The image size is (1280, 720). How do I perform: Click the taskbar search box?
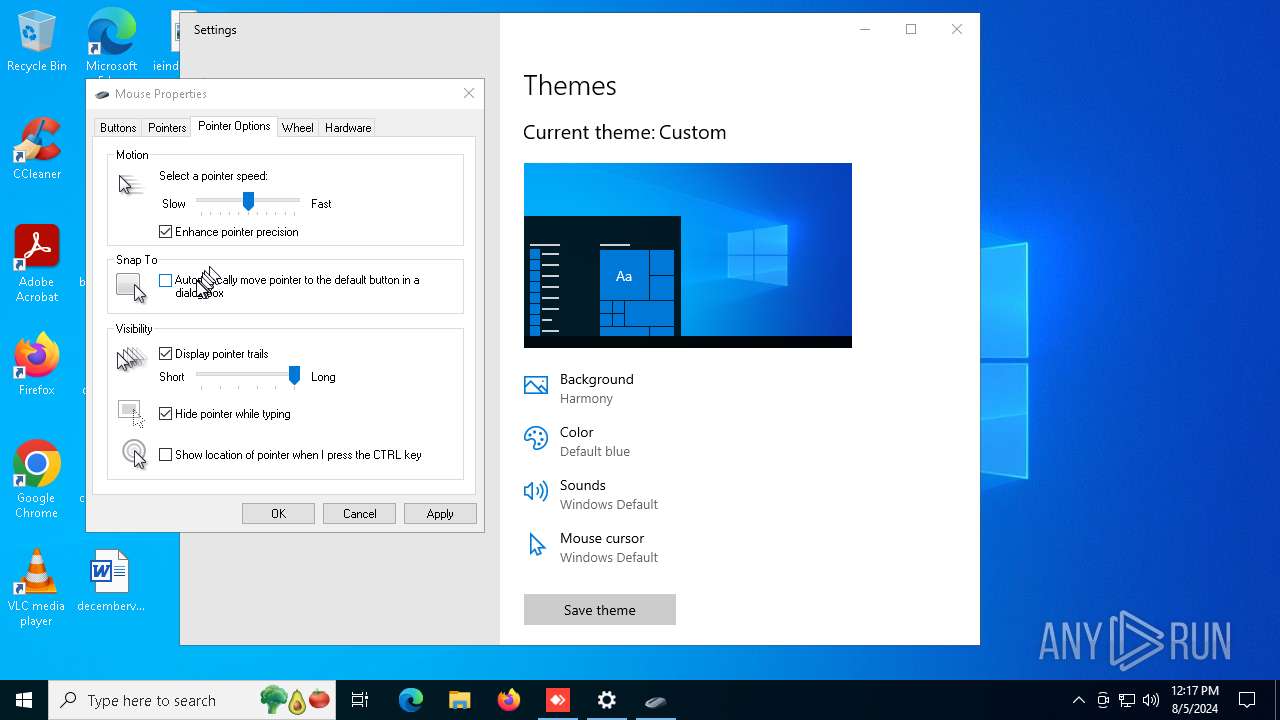tap(194, 700)
